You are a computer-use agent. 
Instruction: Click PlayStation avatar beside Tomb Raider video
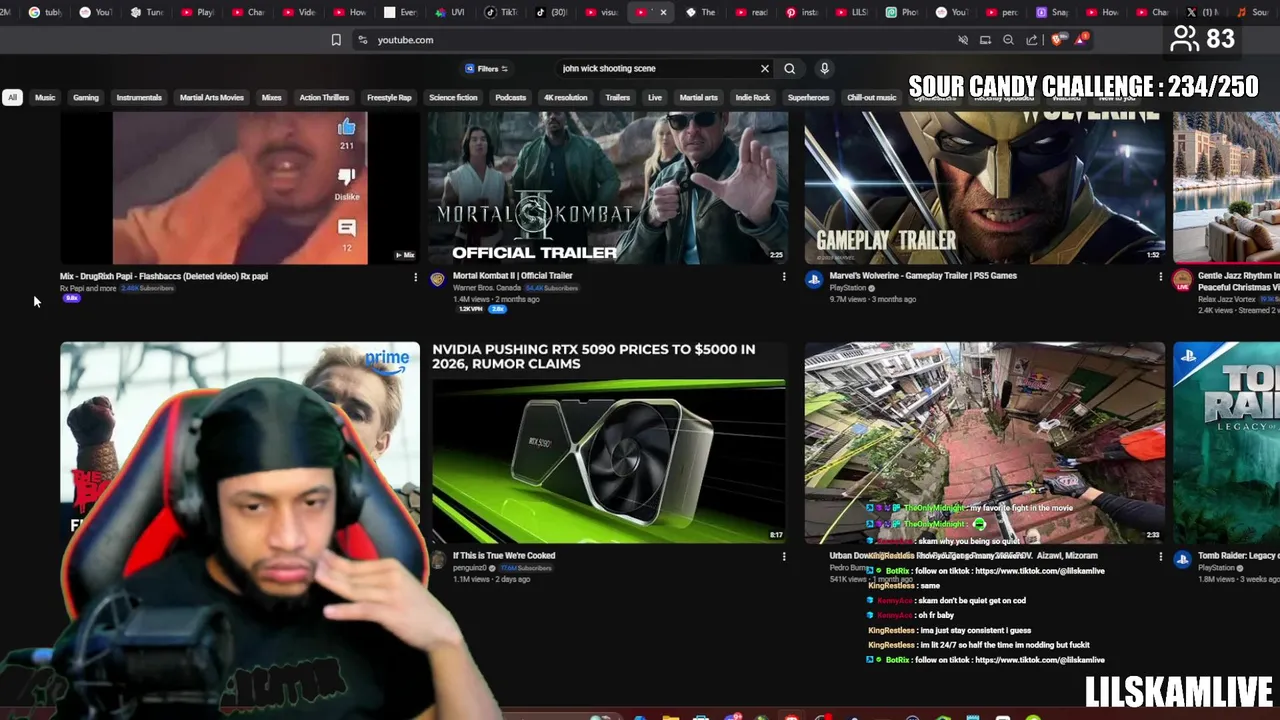coord(1182,560)
